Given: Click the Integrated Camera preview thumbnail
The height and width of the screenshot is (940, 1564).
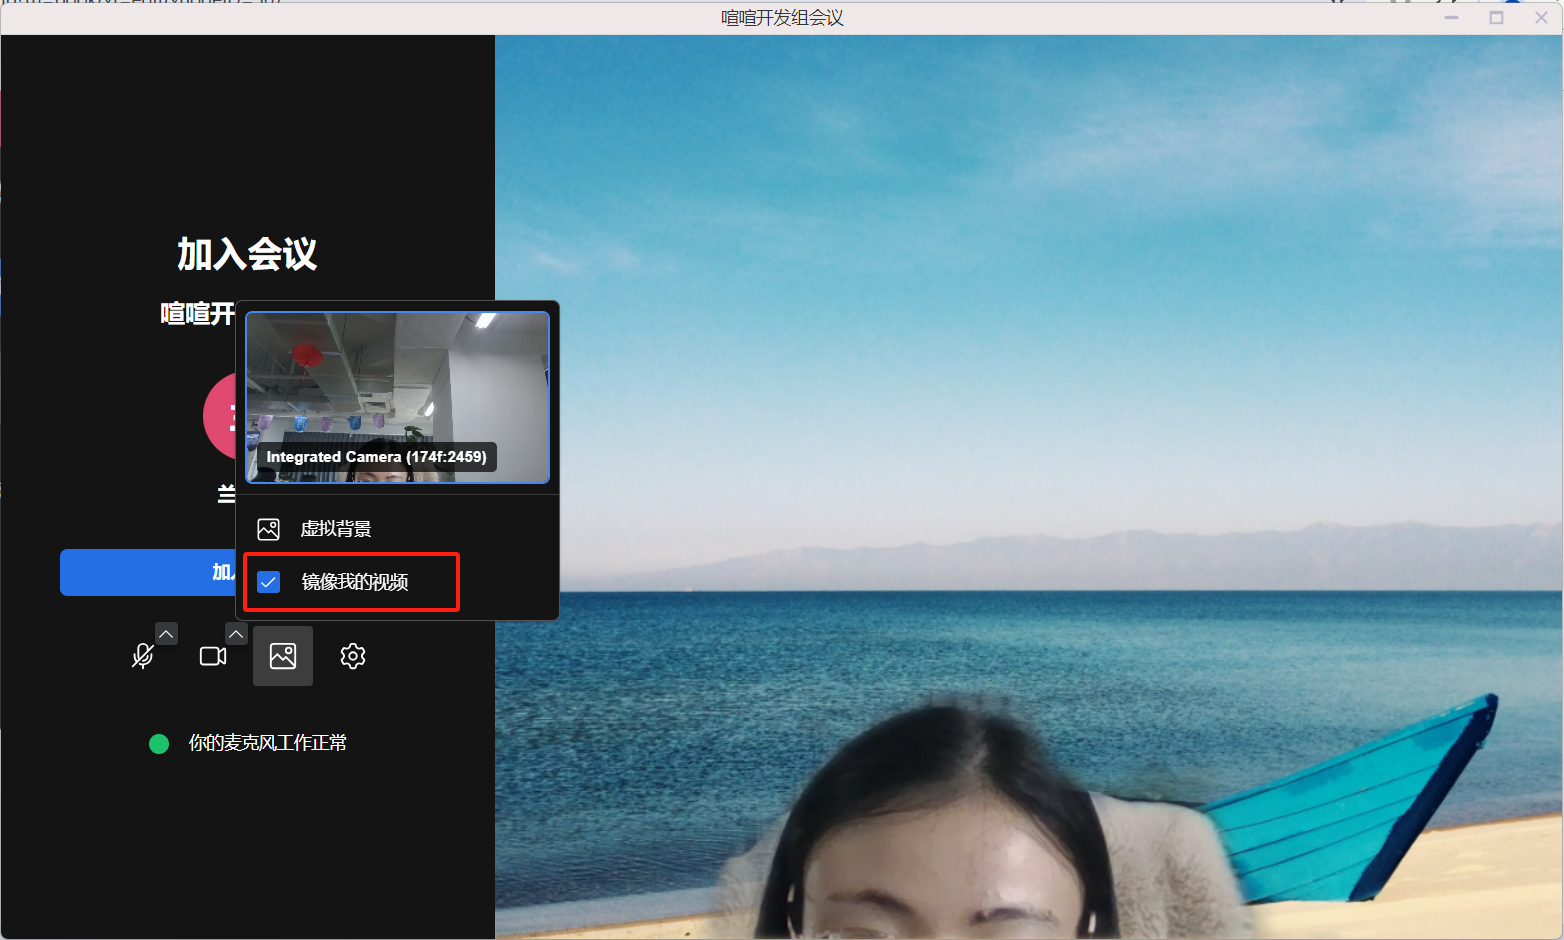Looking at the screenshot, I should (397, 380).
